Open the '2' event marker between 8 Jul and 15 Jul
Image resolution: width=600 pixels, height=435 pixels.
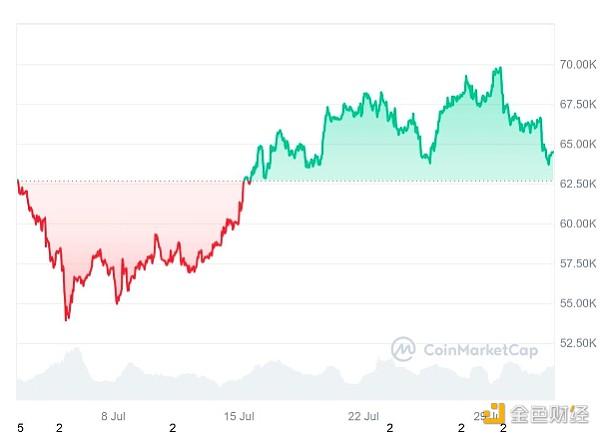[x=172, y=428]
